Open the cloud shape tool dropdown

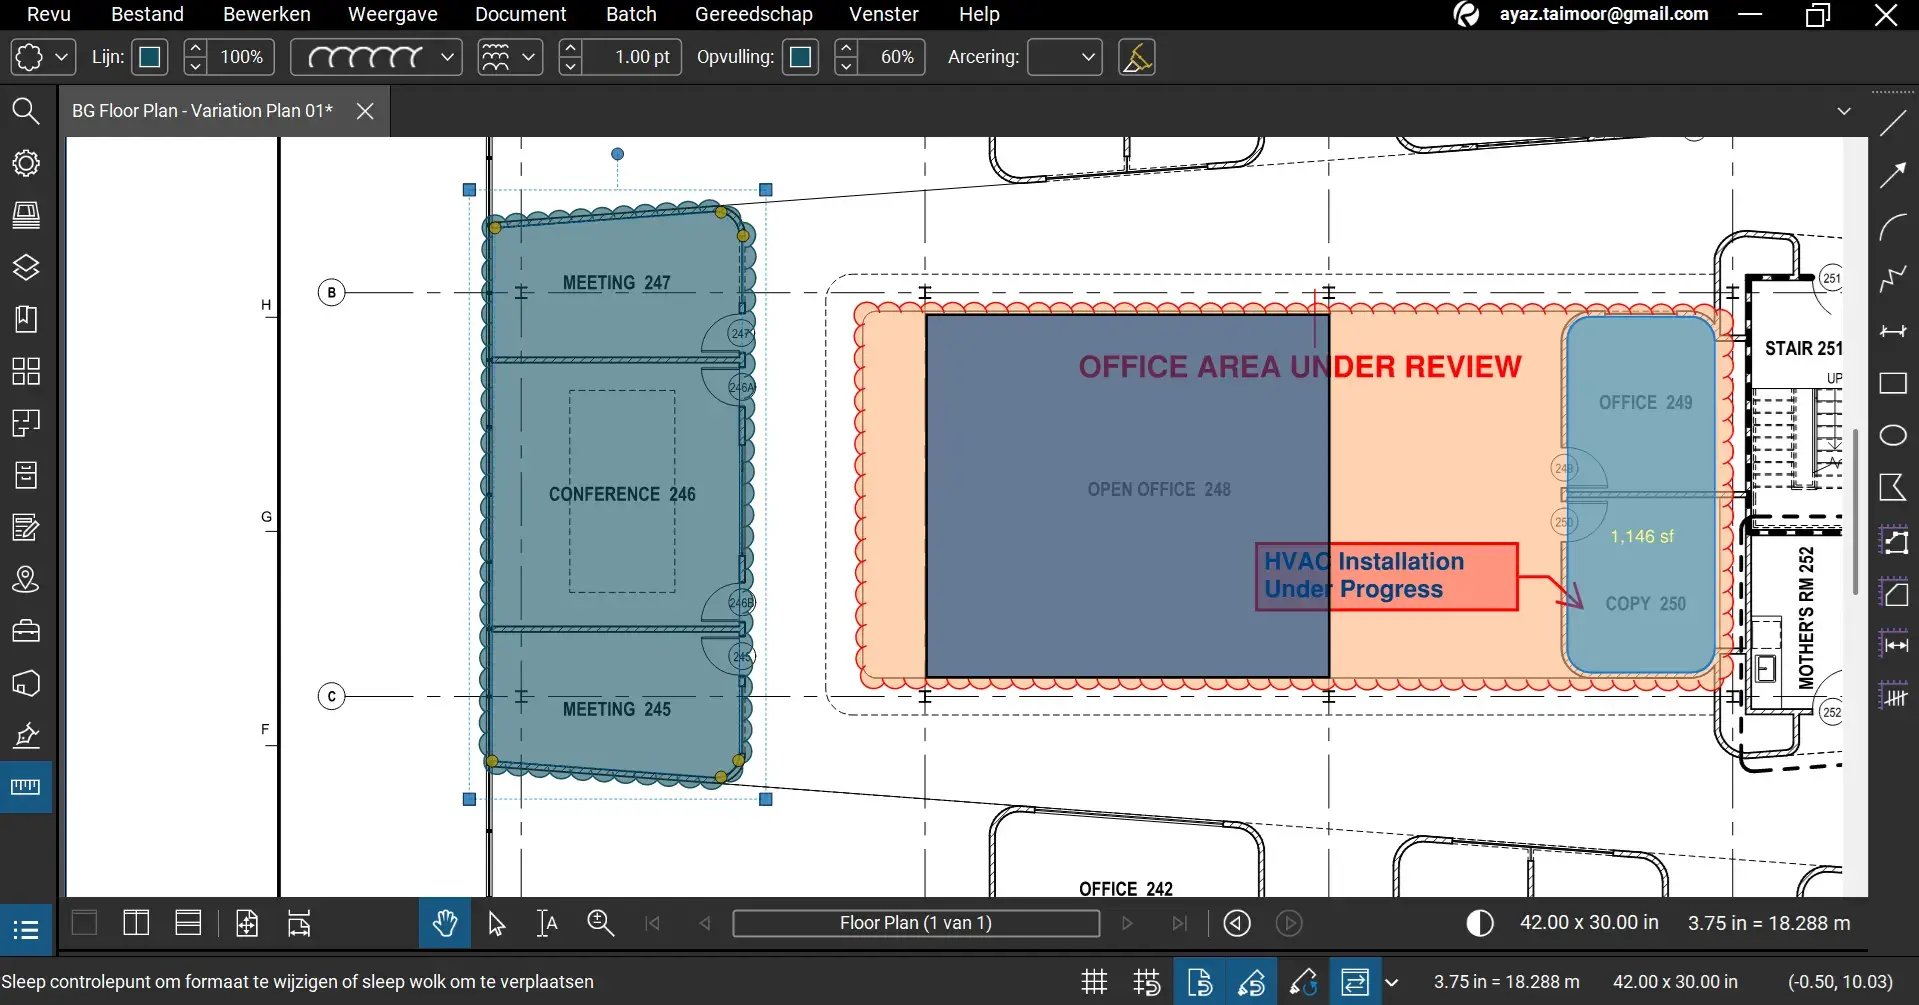(42, 57)
